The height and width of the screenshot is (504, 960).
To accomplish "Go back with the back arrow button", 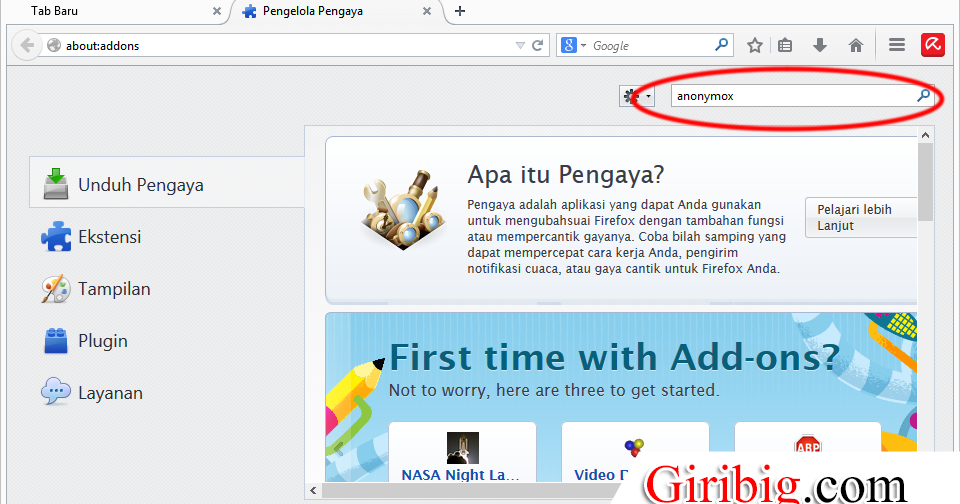I will tap(27, 45).
